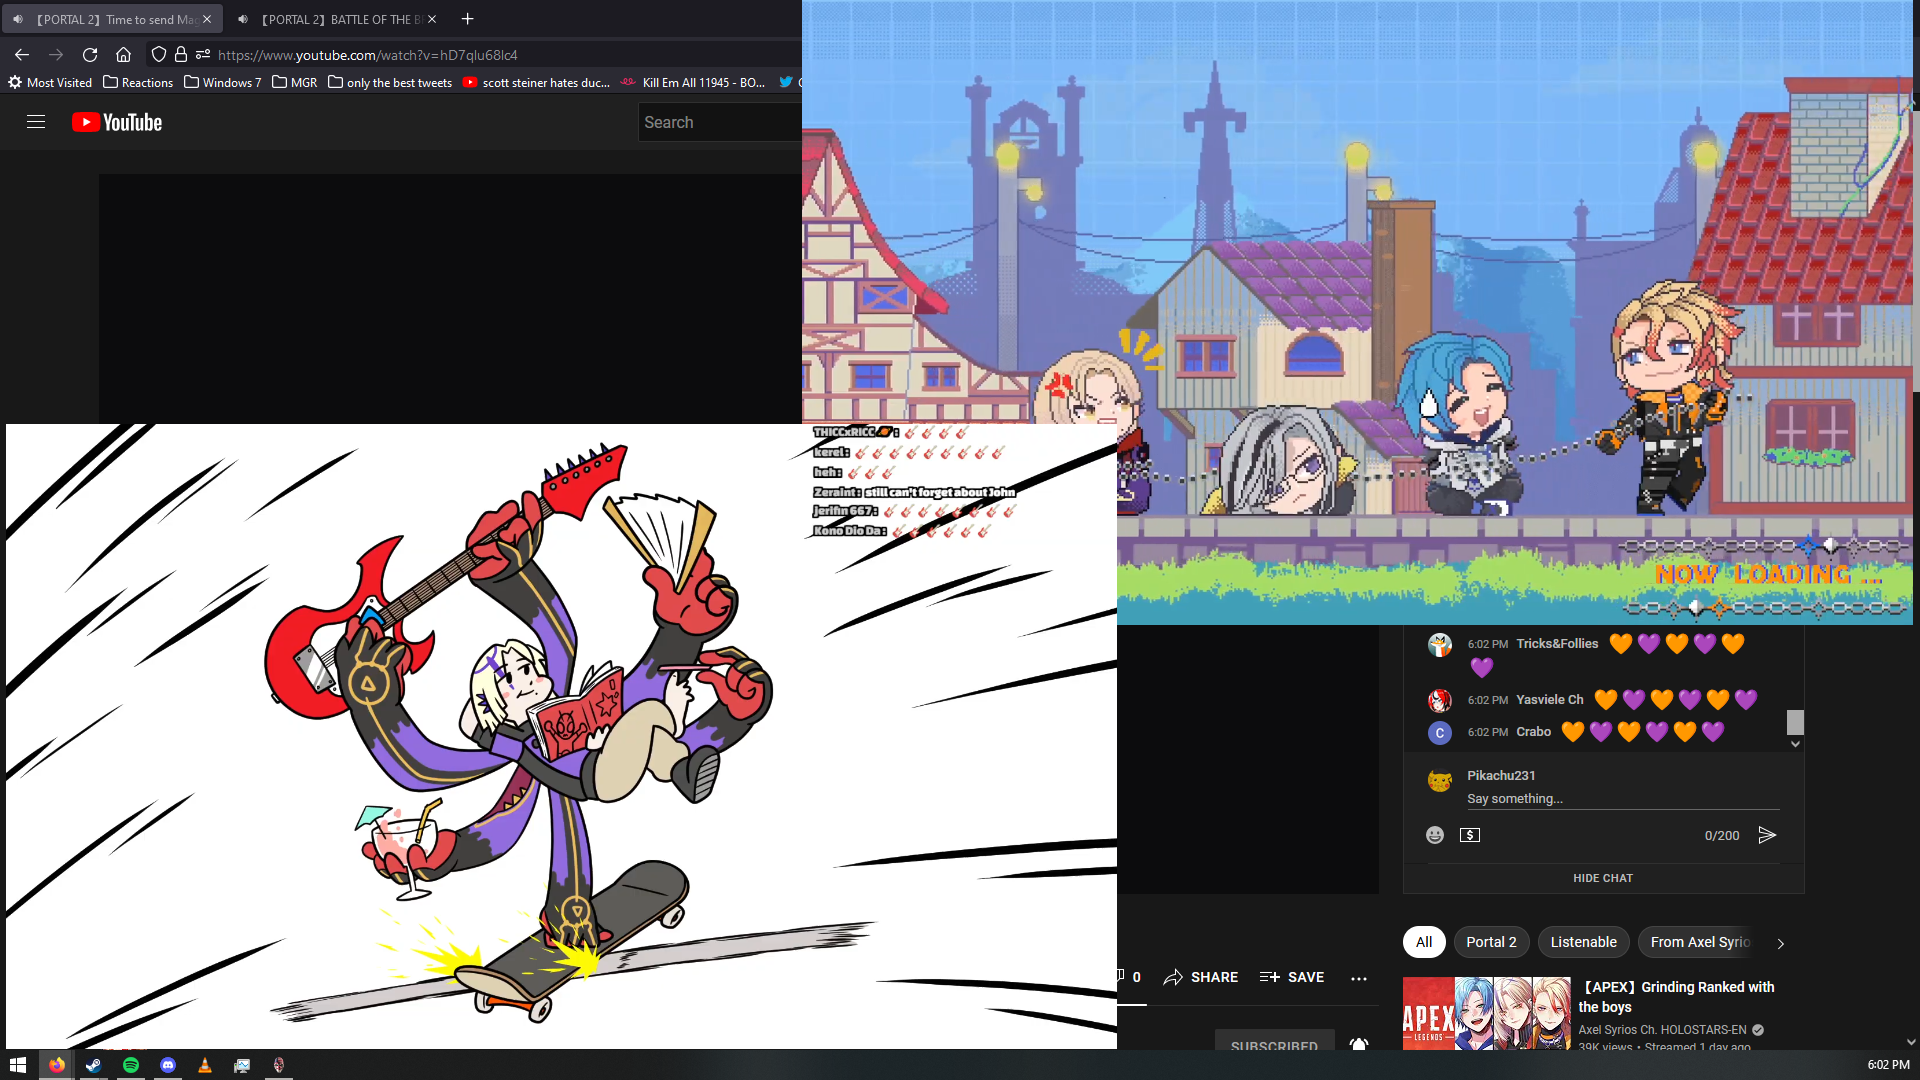Open the Twitter bookmark icon
The height and width of the screenshot is (1080, 1920).
786,82
